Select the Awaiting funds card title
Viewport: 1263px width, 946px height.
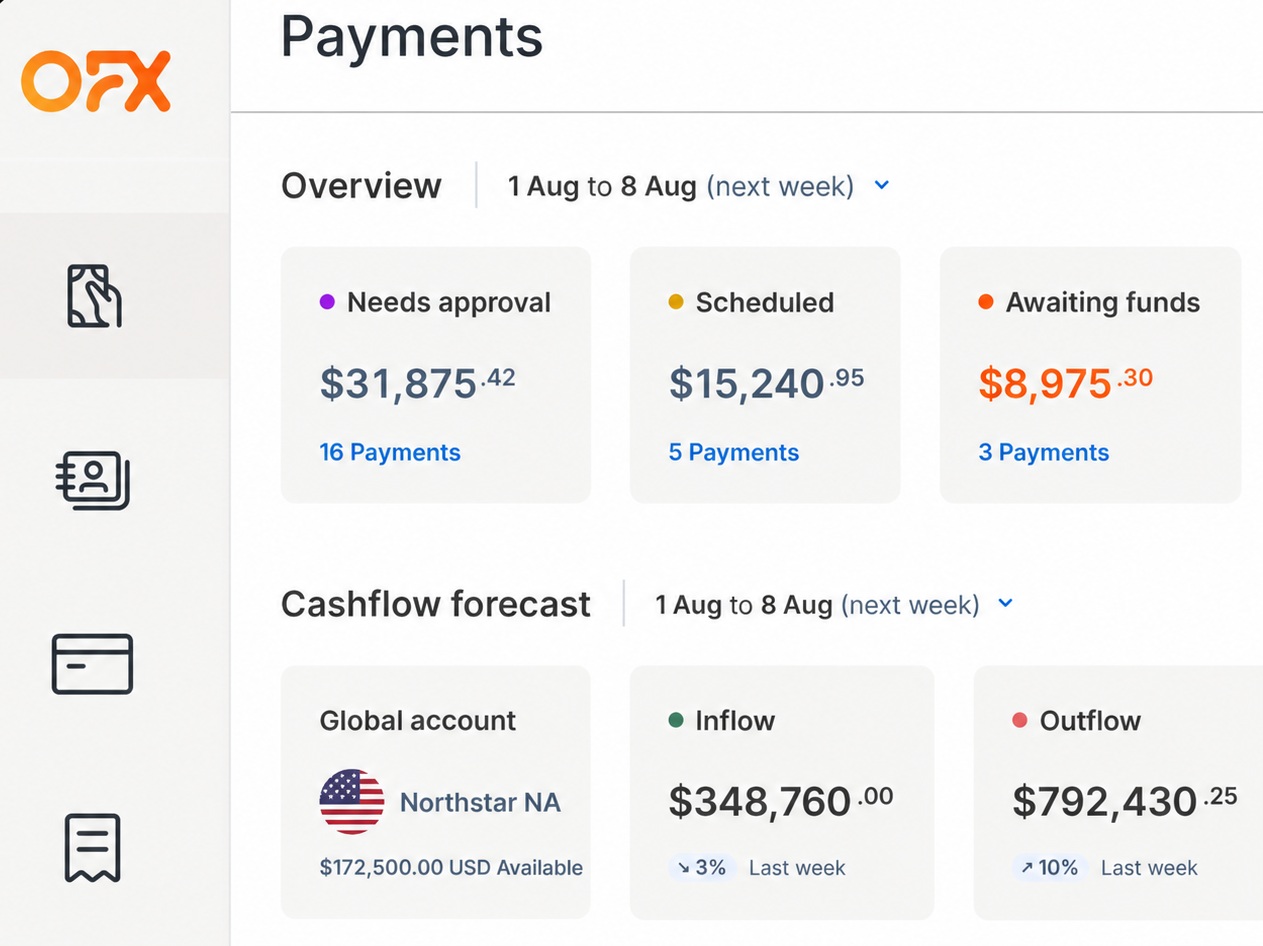click(x=1103, y=302)
